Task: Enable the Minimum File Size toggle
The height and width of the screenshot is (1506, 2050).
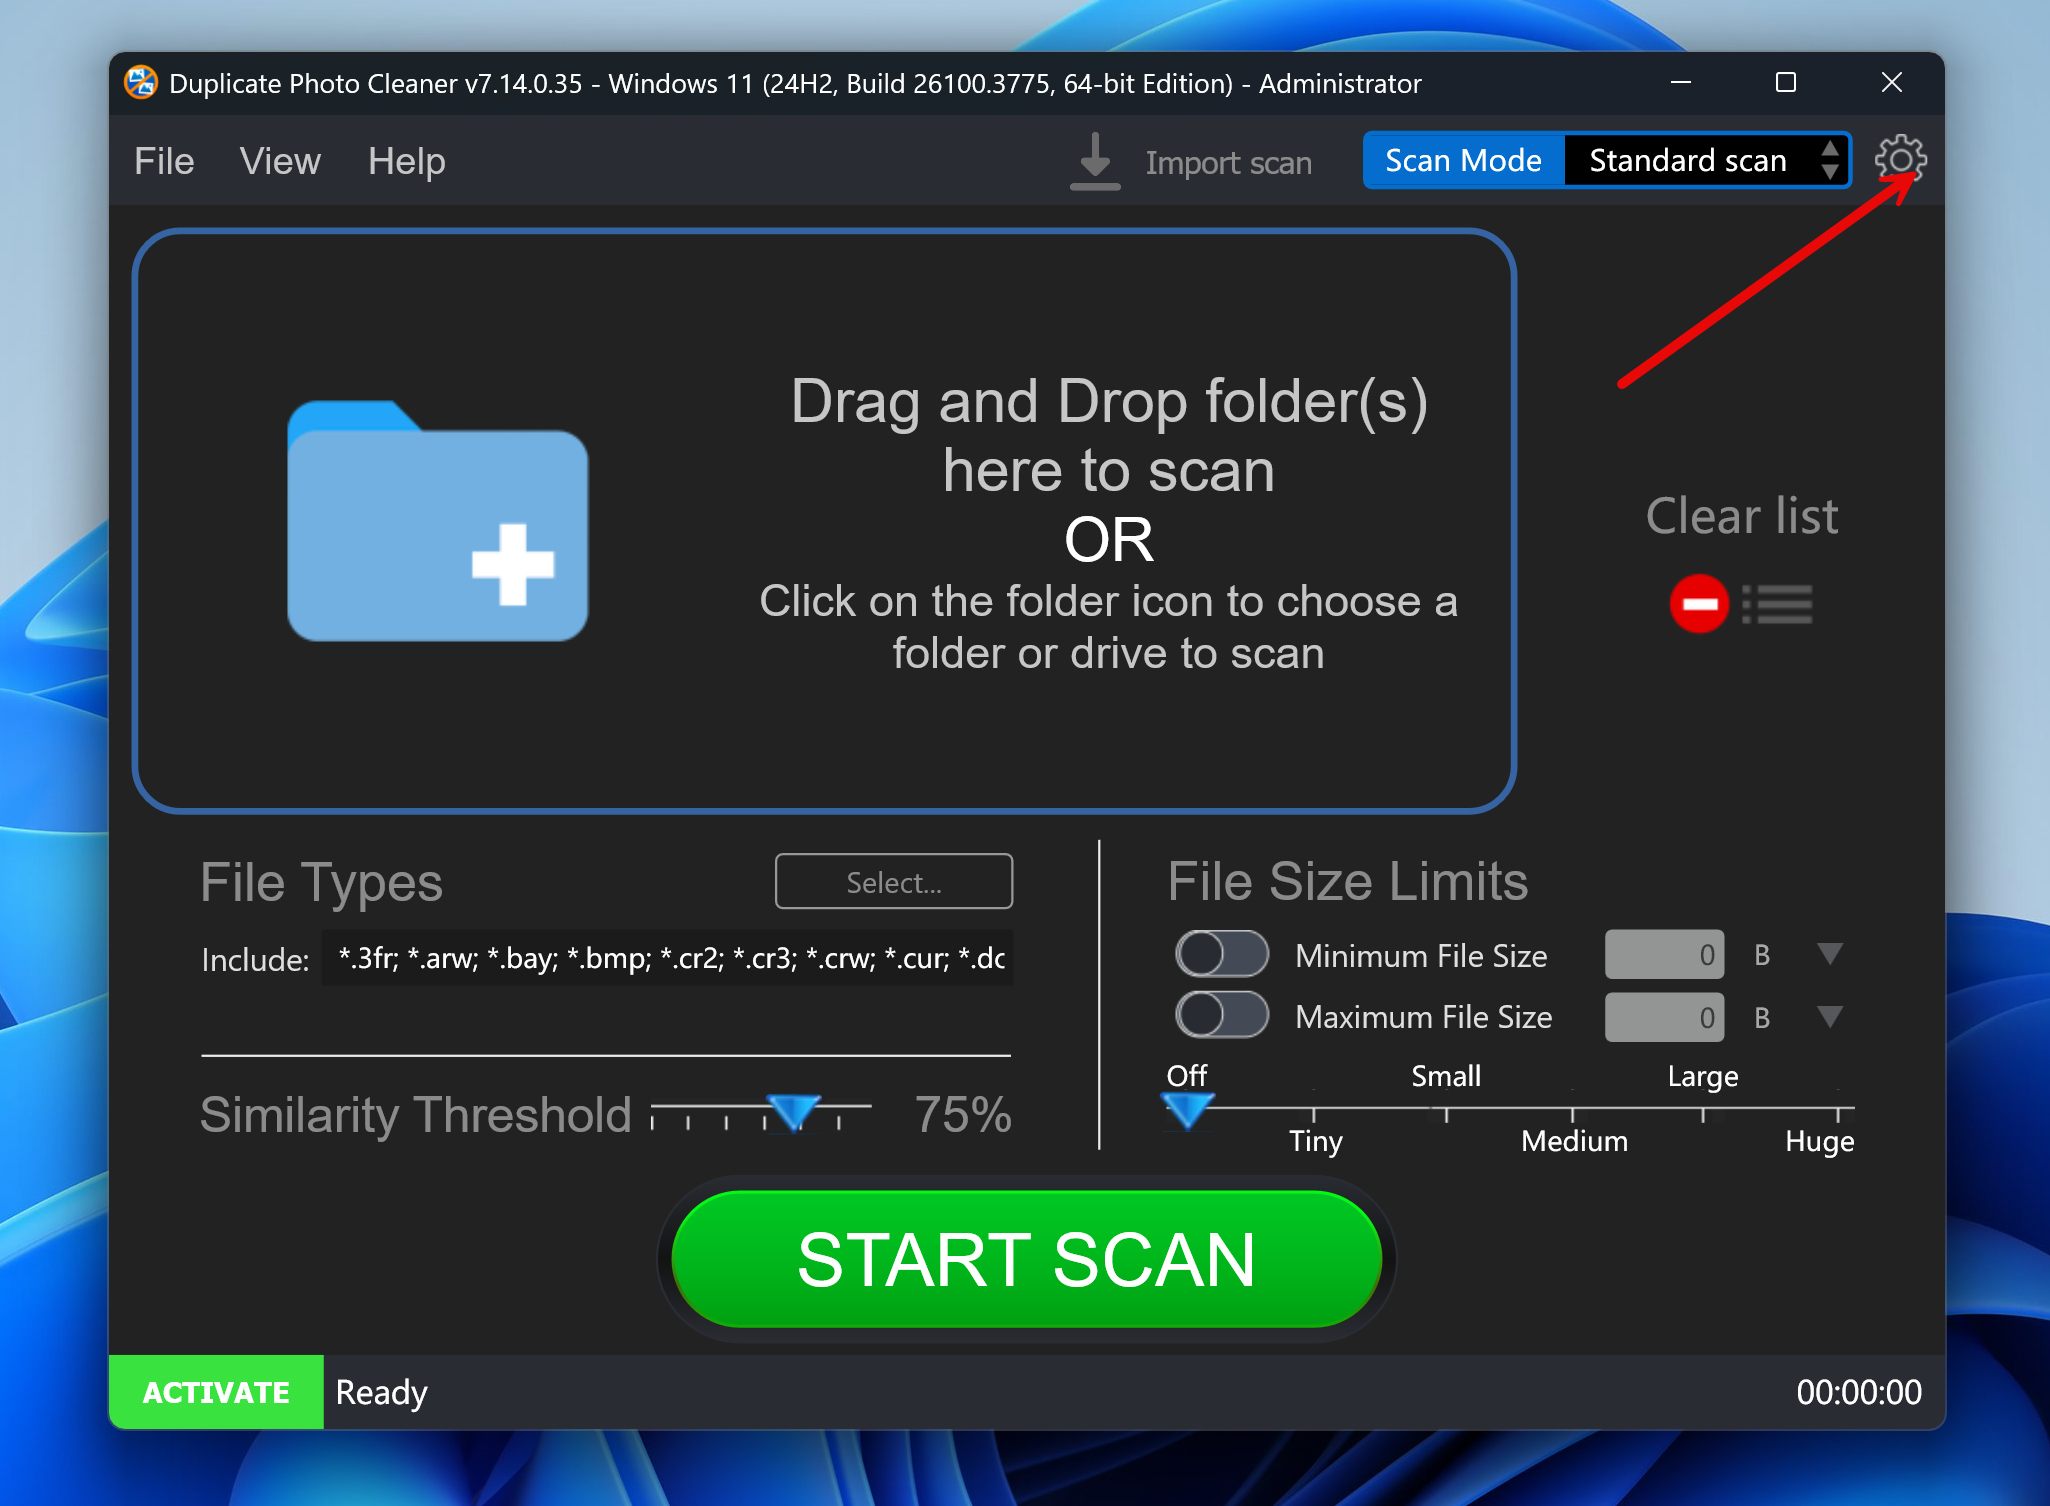Action: pyautogui.click(x=1221, y=954)
